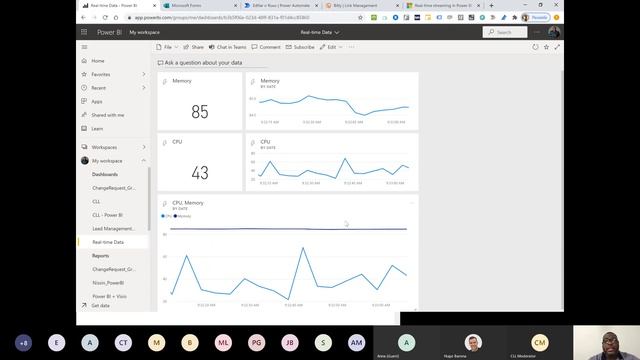The image size is (640, 360).
Task: Refresh the dashboard tiles
Action: [x=535, y=47]
